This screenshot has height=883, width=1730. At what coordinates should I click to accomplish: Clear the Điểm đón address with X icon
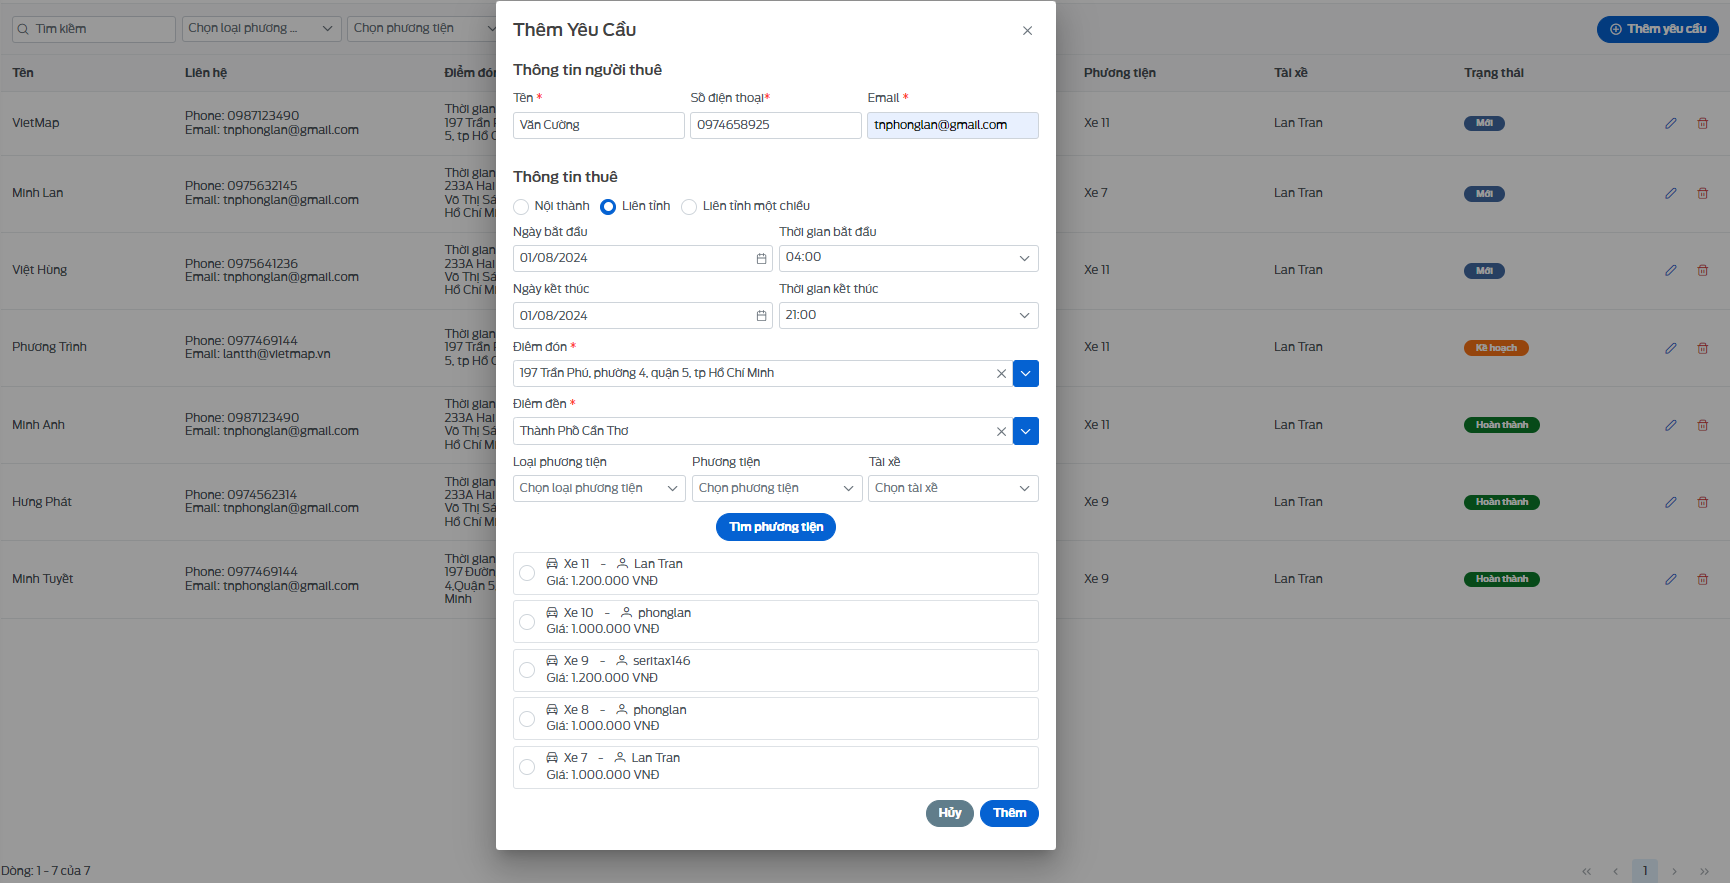click(x=1001, y=374)
